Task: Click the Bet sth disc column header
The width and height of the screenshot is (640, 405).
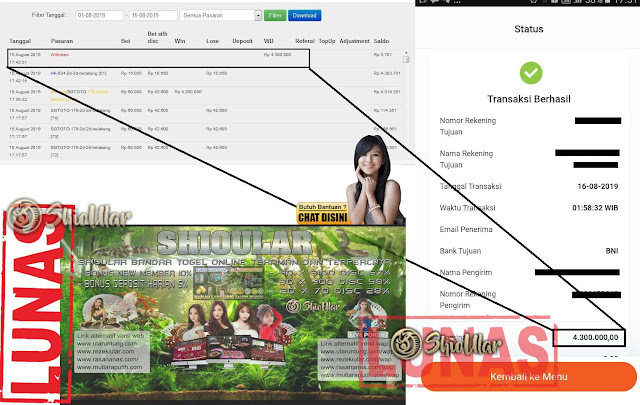Action: pos(157,37)
